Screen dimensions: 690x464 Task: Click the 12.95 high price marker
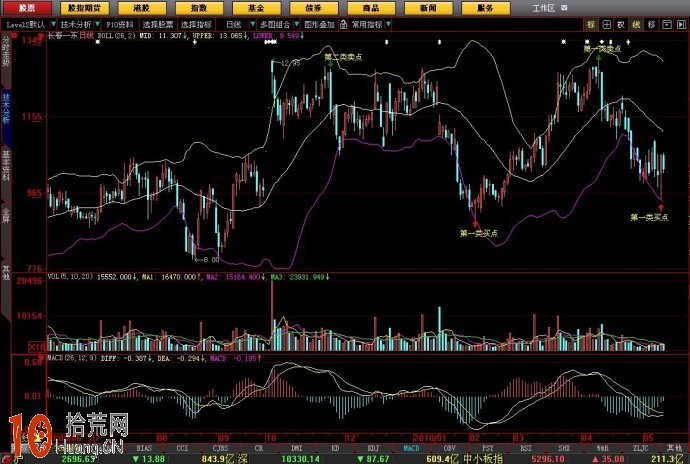[x=290, y=63]
